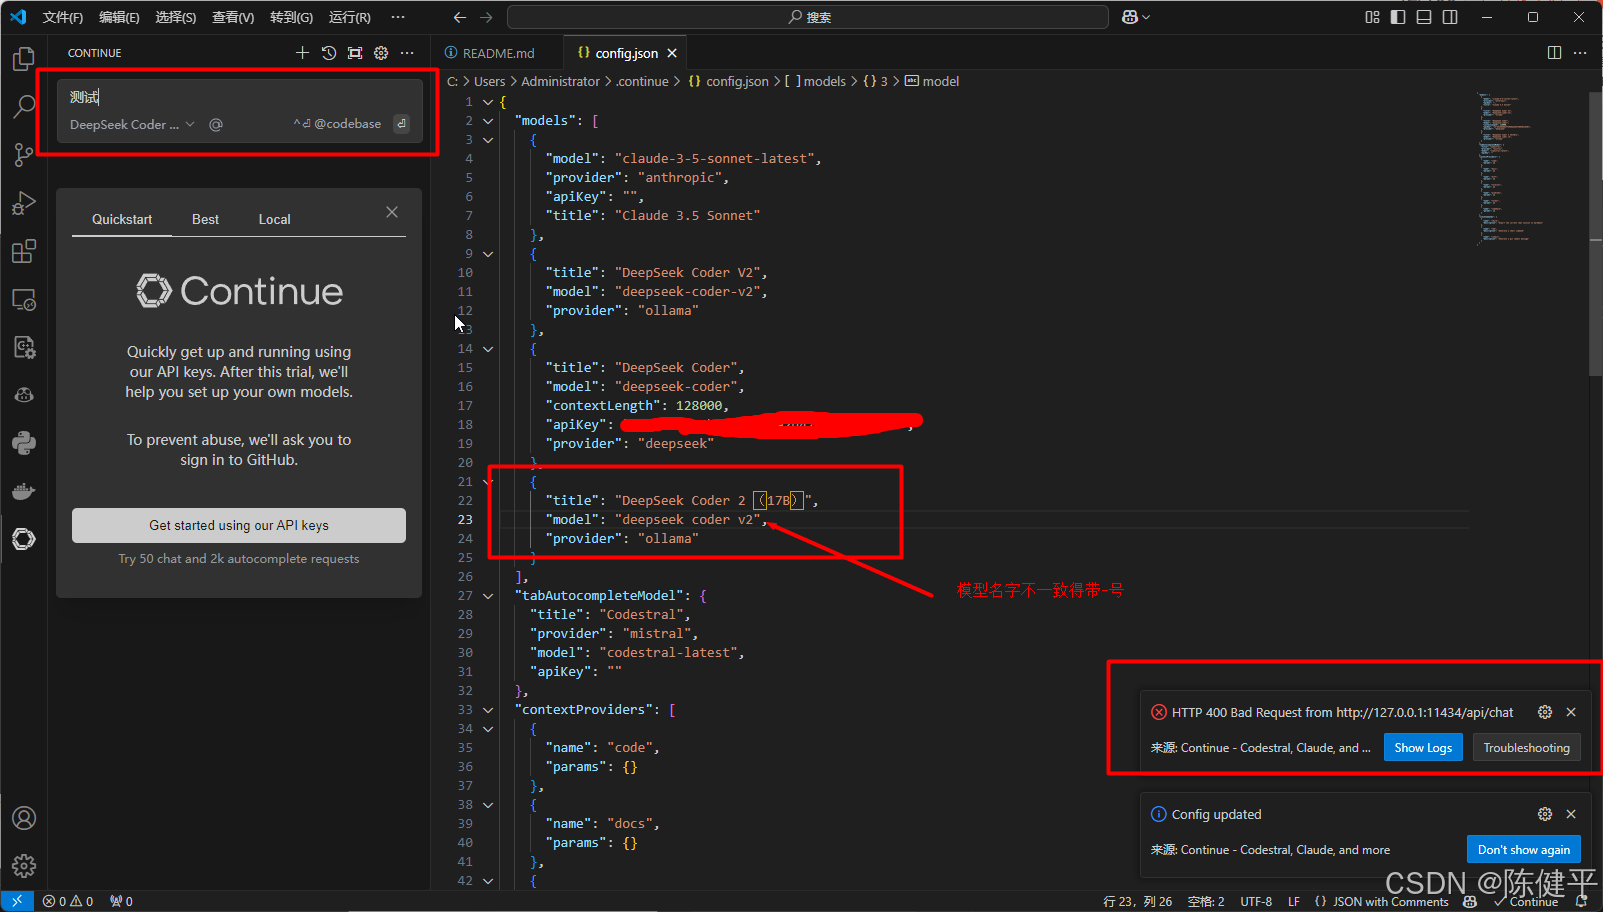
Task: Open the 运行(R) menu
Action: click(349, 17)
